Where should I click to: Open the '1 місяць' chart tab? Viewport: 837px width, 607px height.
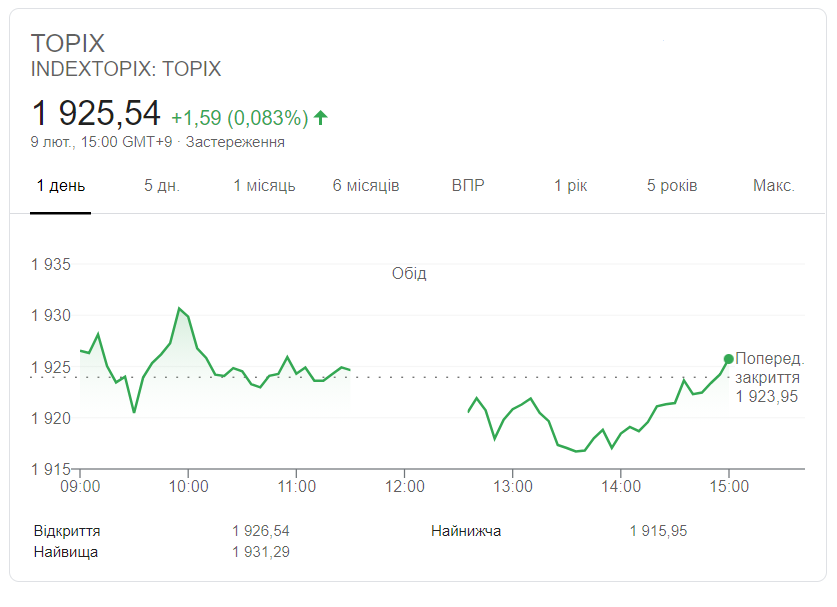(x=264, y=186)
